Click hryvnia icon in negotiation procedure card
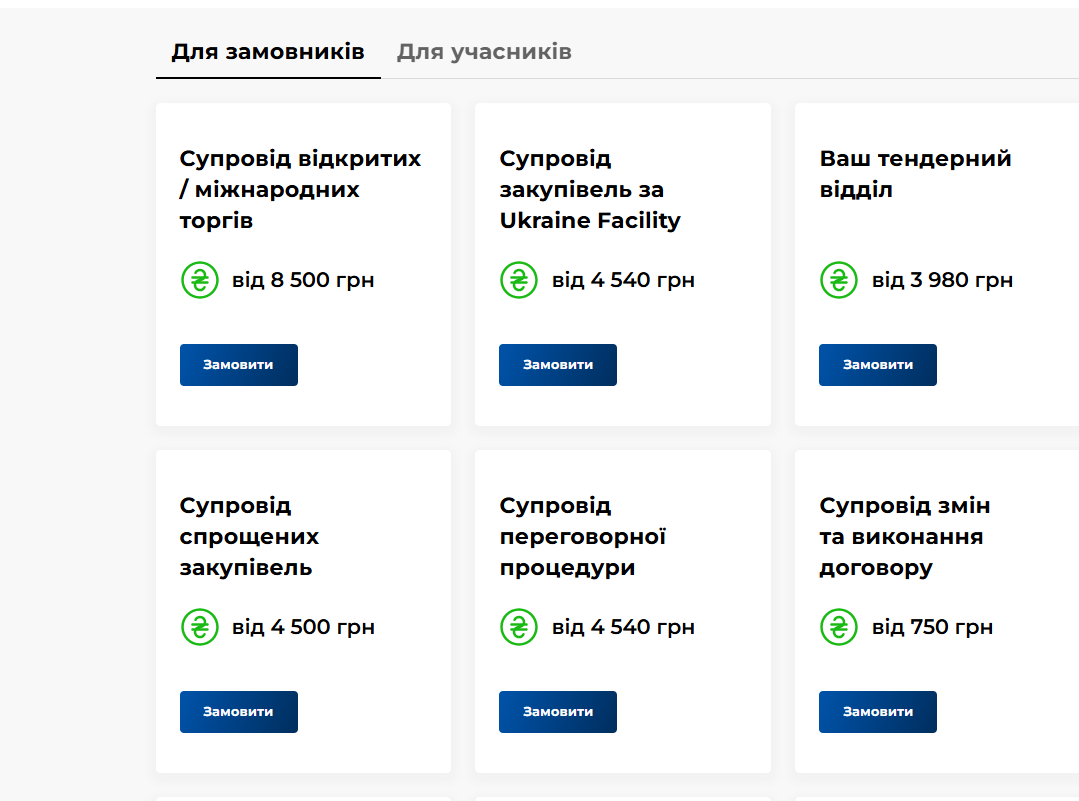Viewport: 1079px width, 801px height. tap(519, 627)
